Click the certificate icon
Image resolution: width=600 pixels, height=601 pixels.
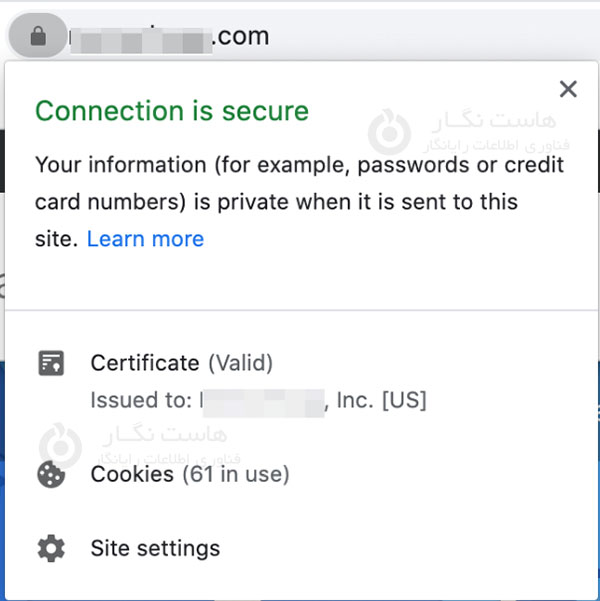point(51,363)
